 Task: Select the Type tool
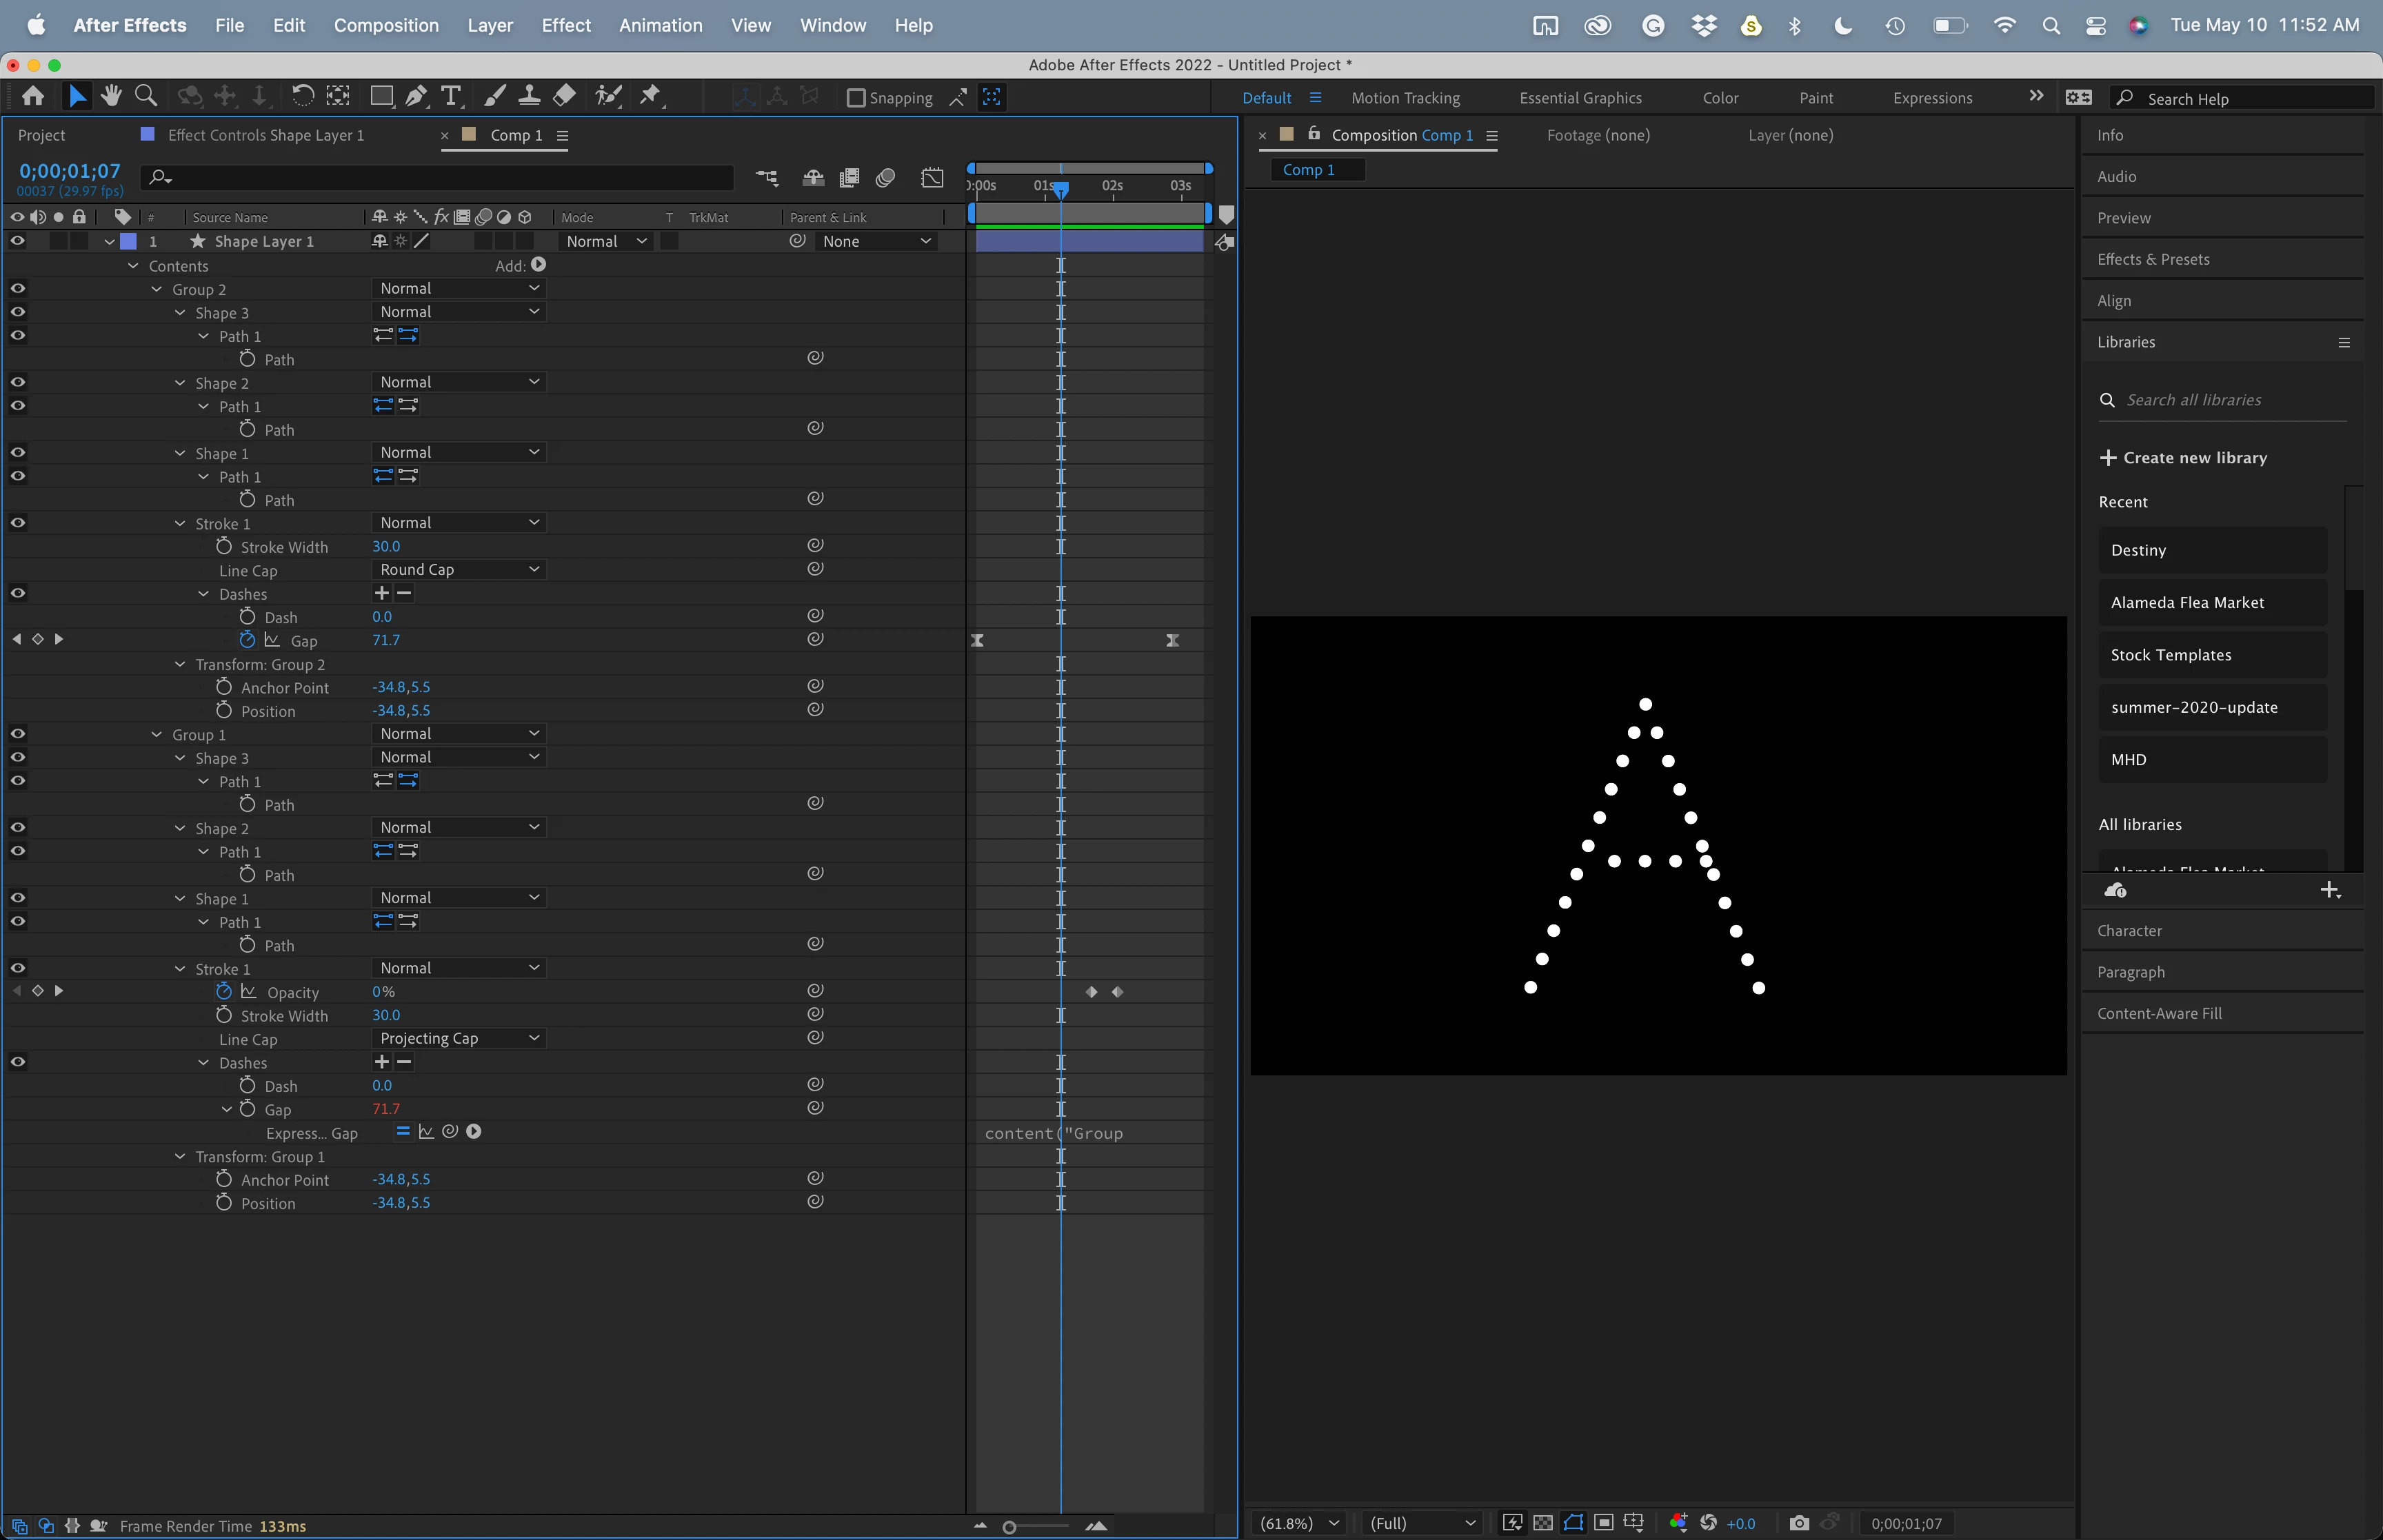click(x=451, y=96)
